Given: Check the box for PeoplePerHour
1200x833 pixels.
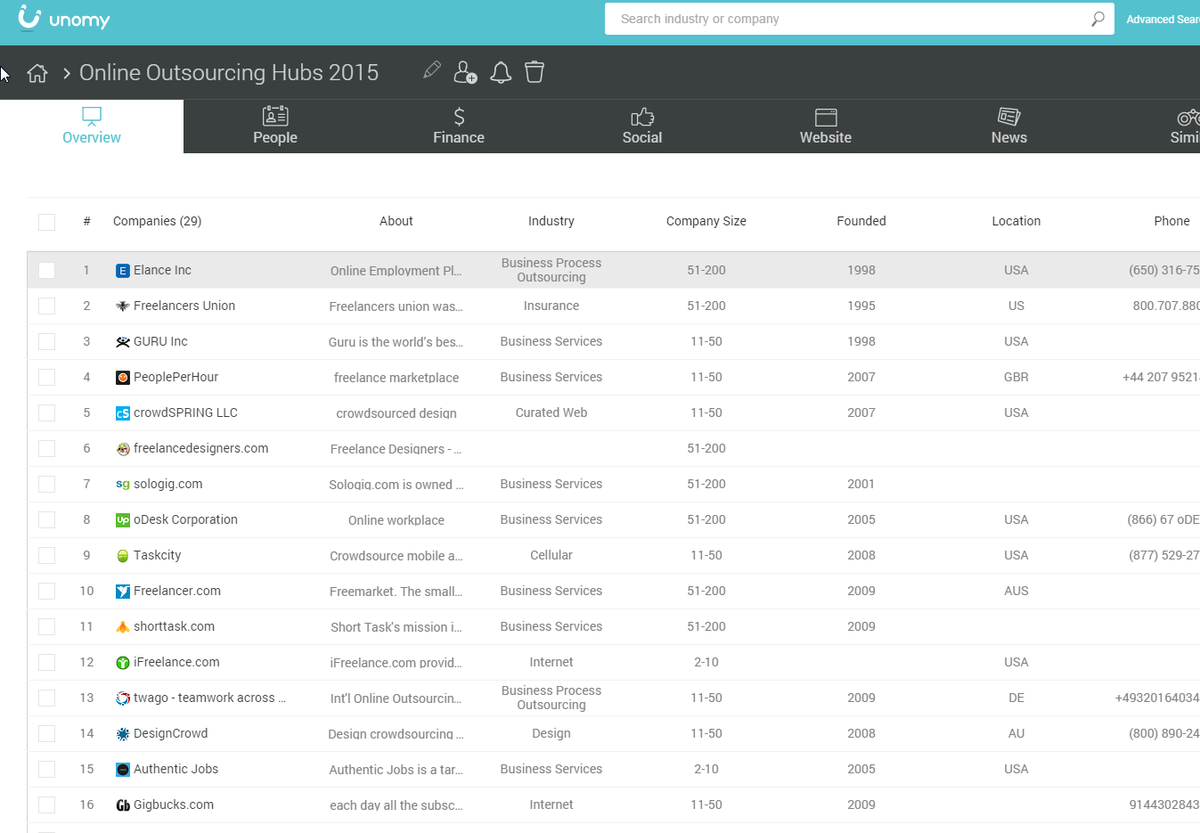Looking at the screenshot, I should [47, 377].
